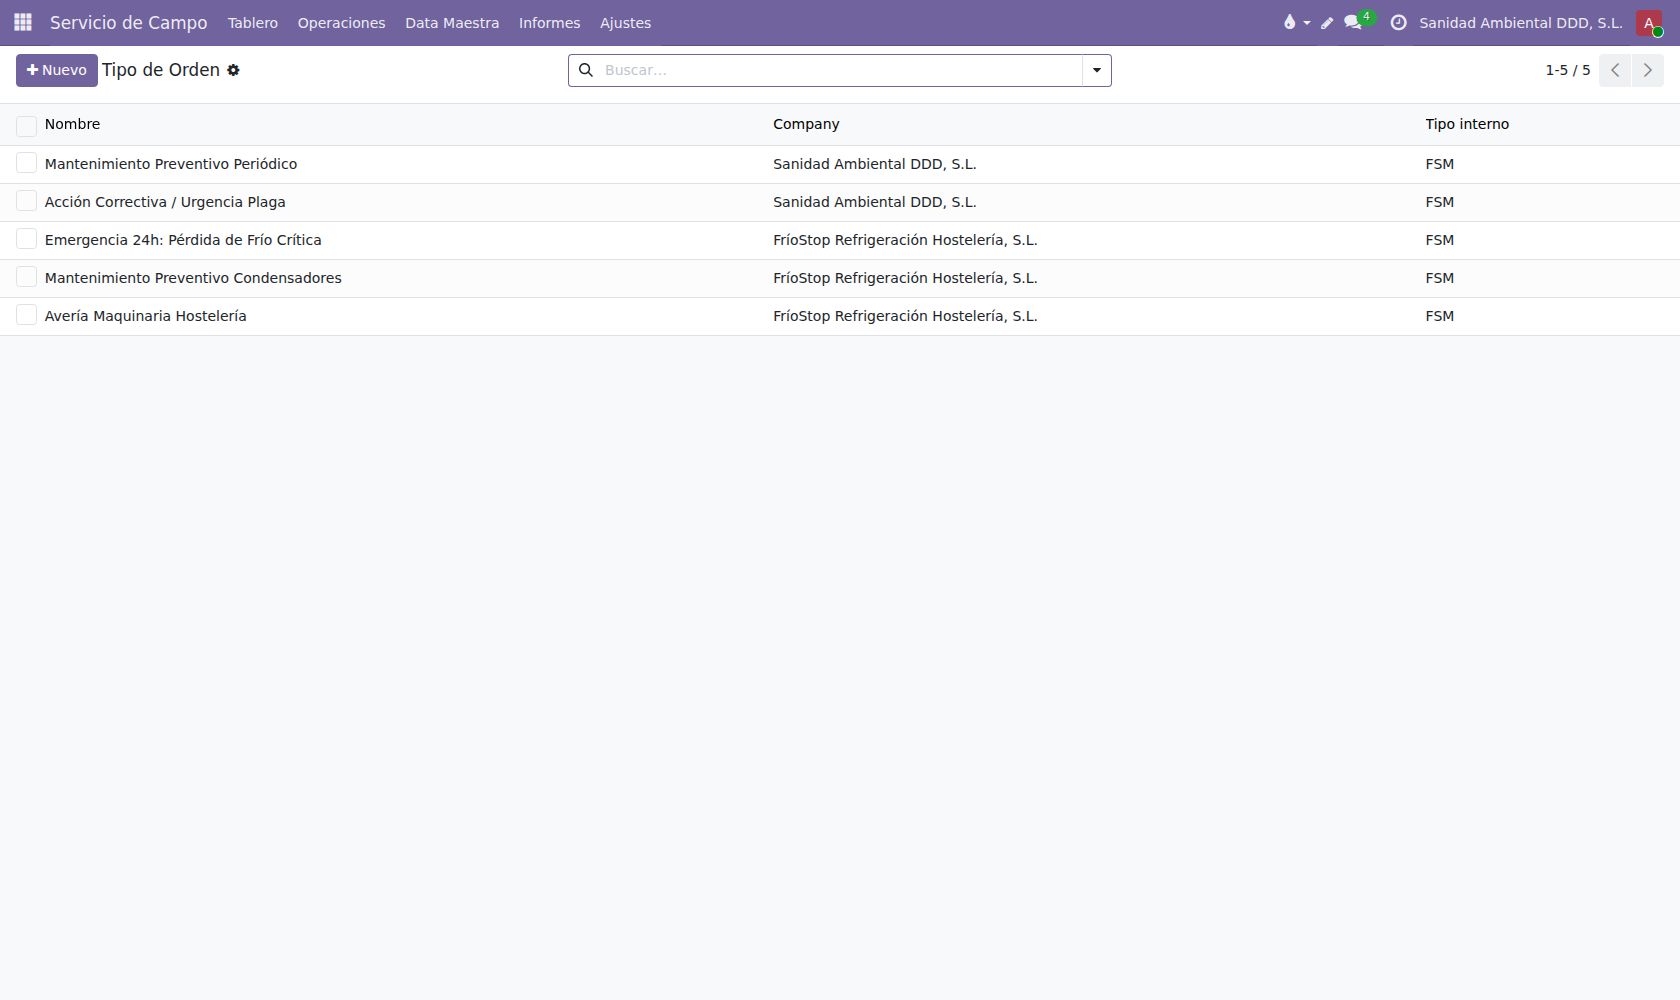Open the company switcher Sanidad Ambiental DDD

(1520, 22)
